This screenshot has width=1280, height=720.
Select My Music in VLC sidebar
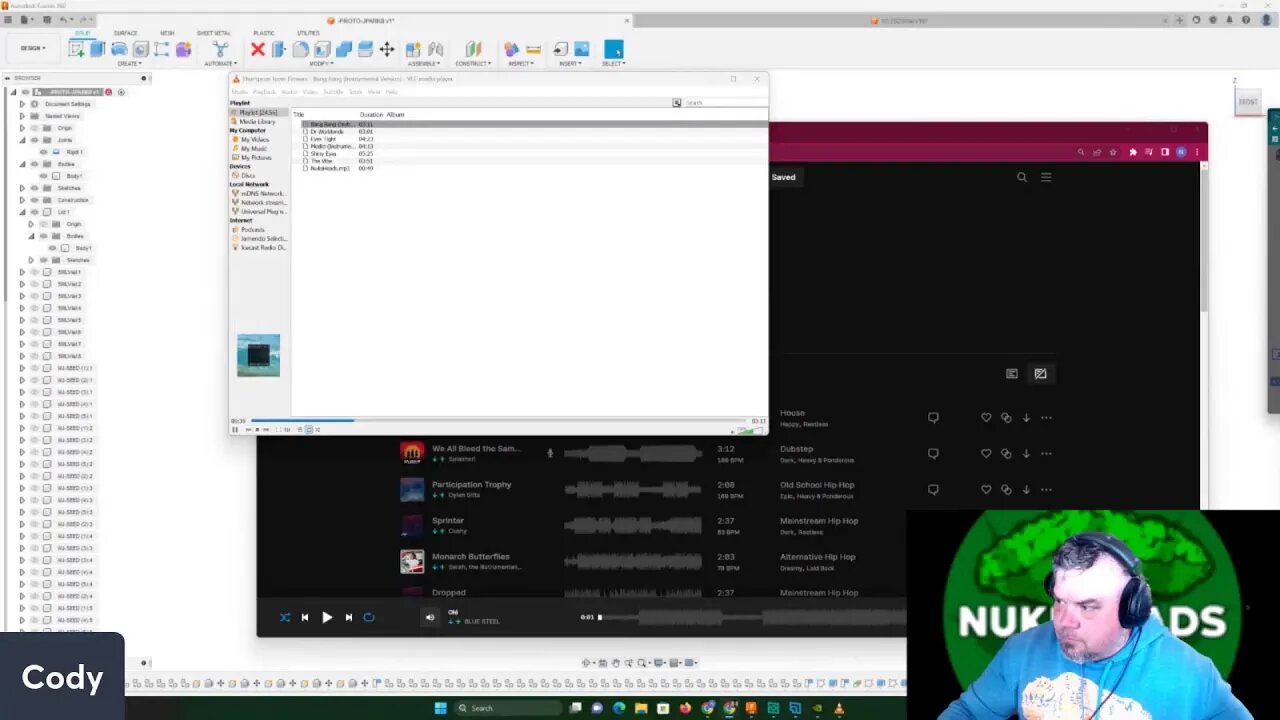(x=254, y=149)
